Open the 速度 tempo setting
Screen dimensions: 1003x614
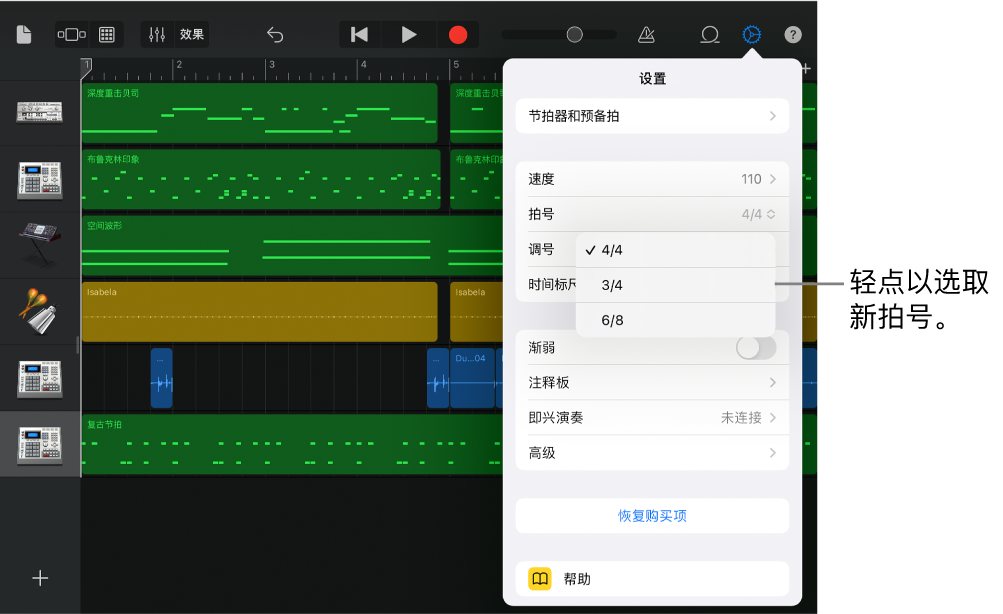[x=651, y=179]
